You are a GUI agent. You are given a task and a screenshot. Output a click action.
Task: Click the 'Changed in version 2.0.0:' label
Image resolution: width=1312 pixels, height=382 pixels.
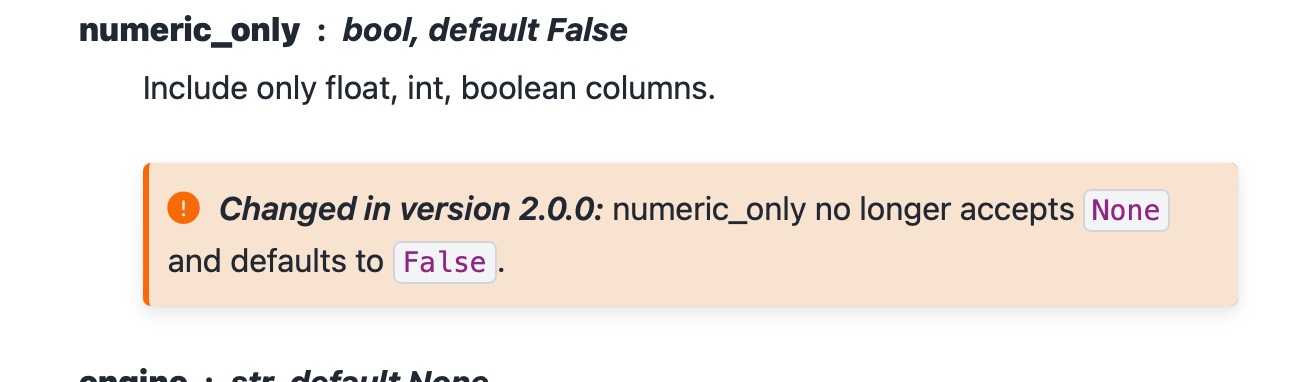(411, 210)
